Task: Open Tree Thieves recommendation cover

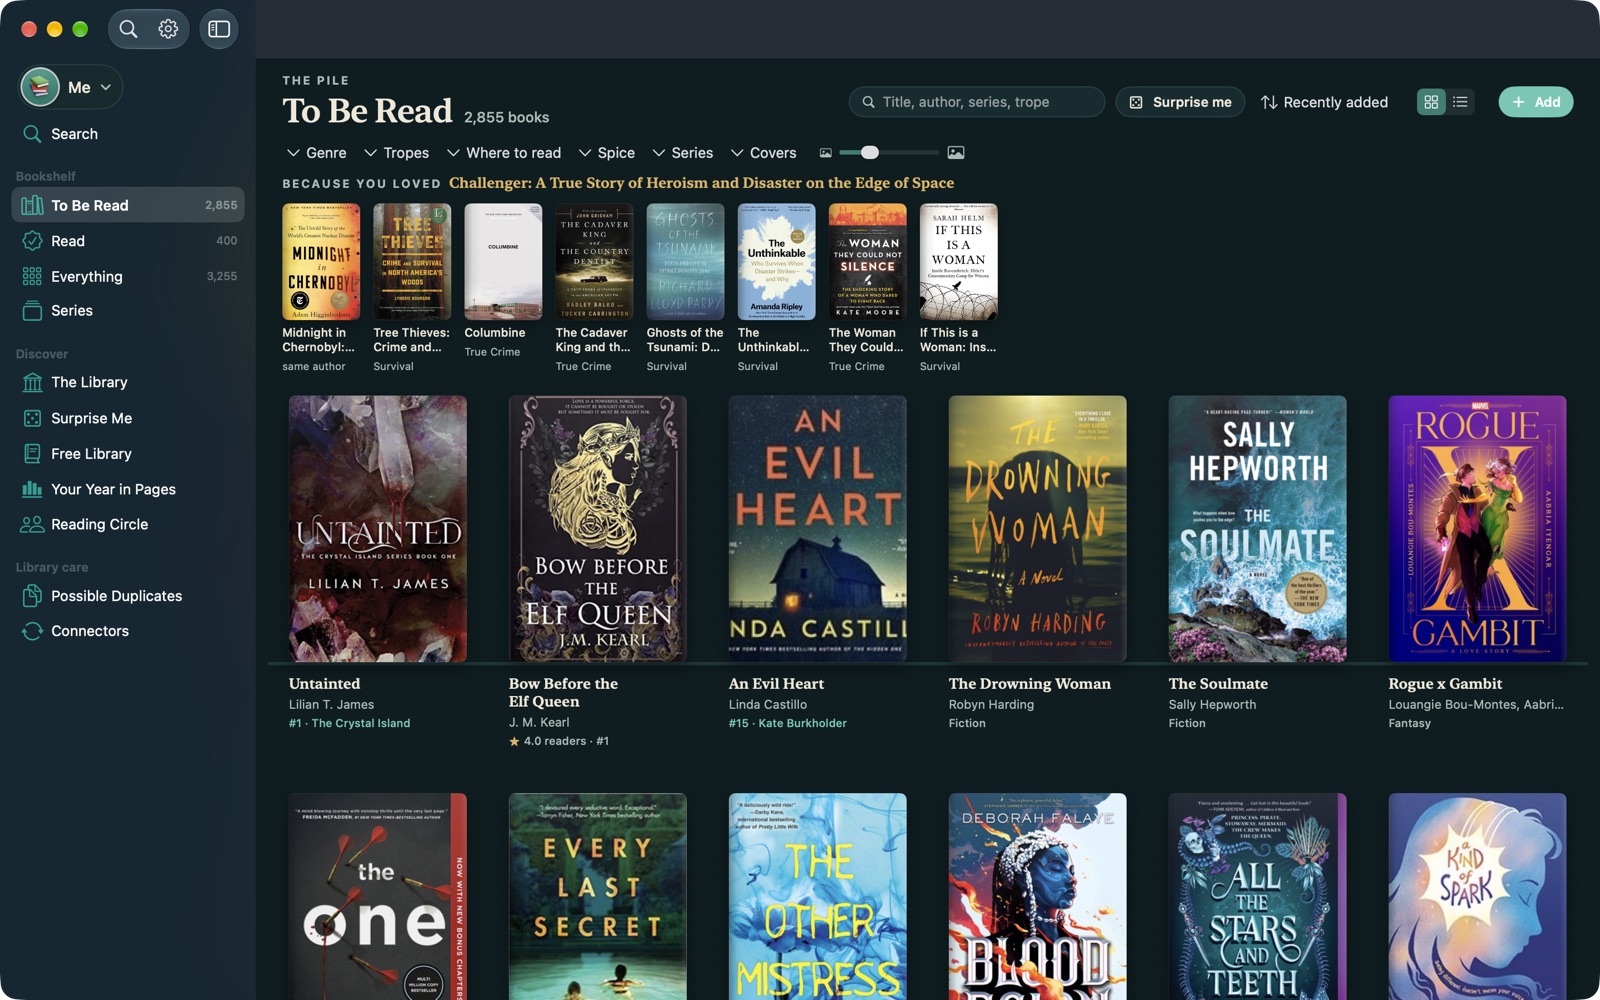Action: pos(412,262)
